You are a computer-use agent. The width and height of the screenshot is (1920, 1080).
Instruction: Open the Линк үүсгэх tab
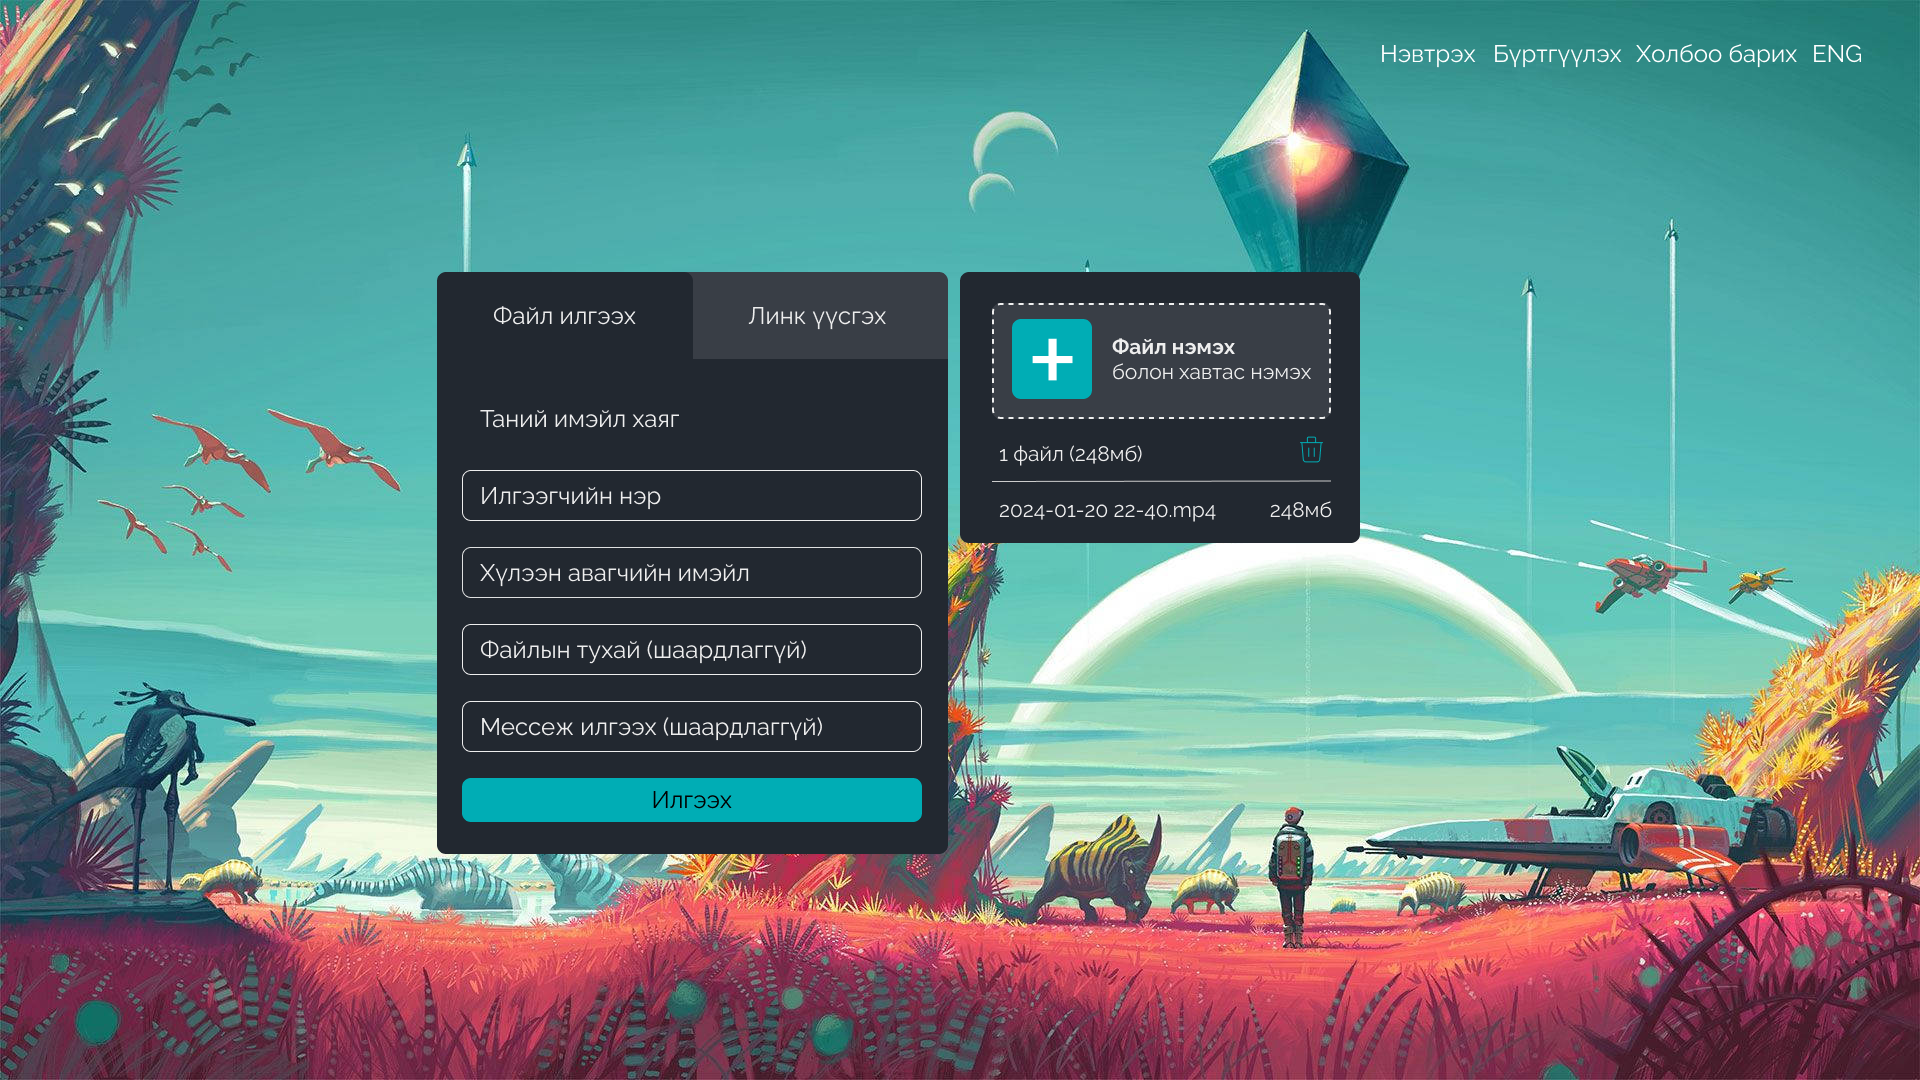pyautogui.click(x=817, y=316)
